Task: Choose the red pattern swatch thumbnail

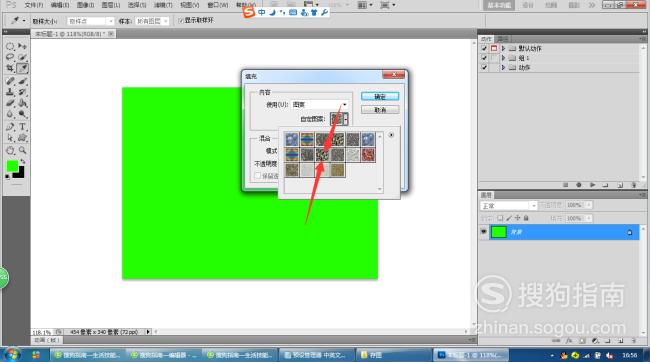Action: pos(368,155)
